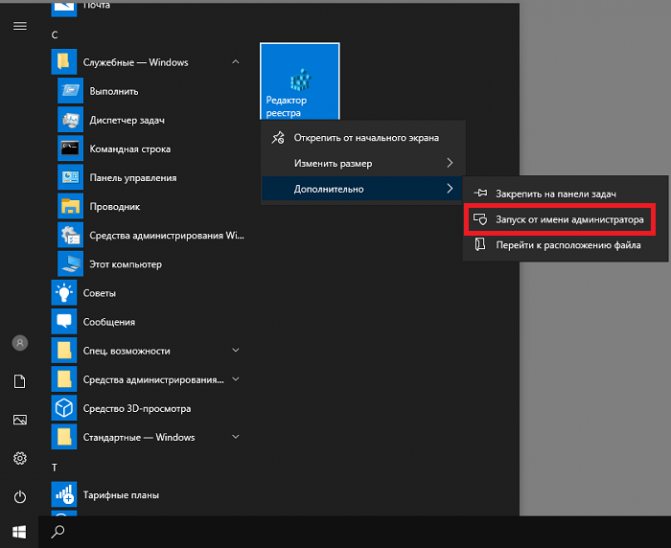Click the letter T section header
This screenshot has width=671, height=548.
click(x=54, y=467)
